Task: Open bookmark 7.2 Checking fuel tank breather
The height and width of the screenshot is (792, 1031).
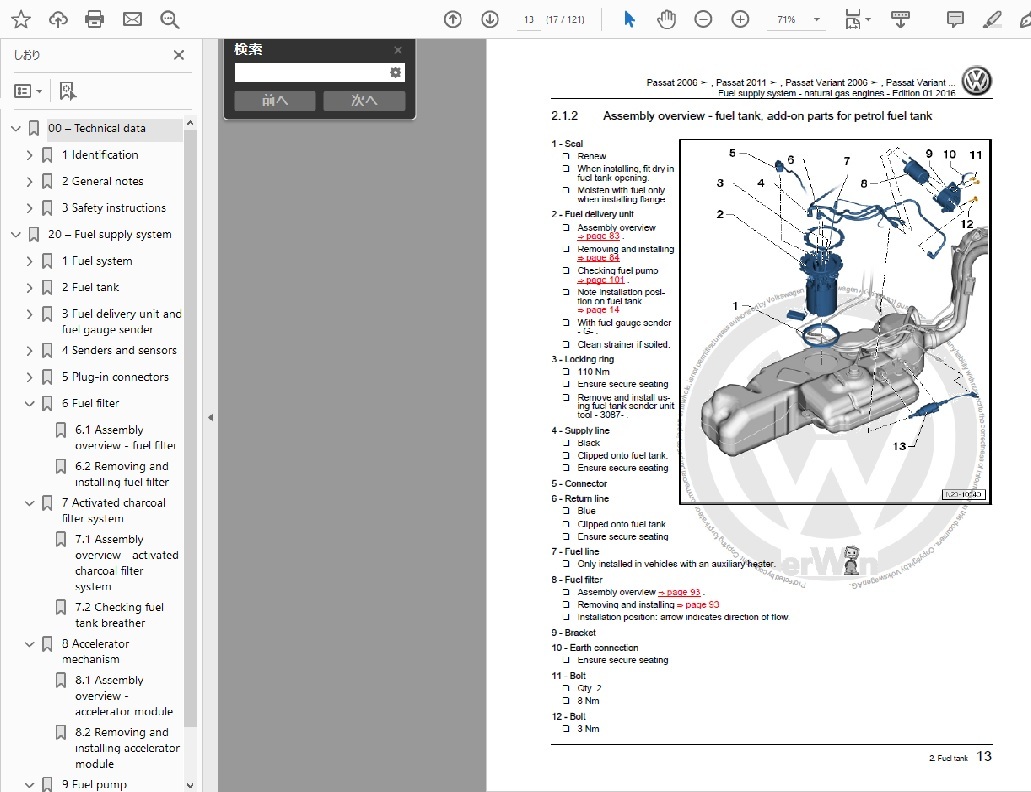Action: tap(119, 615)
